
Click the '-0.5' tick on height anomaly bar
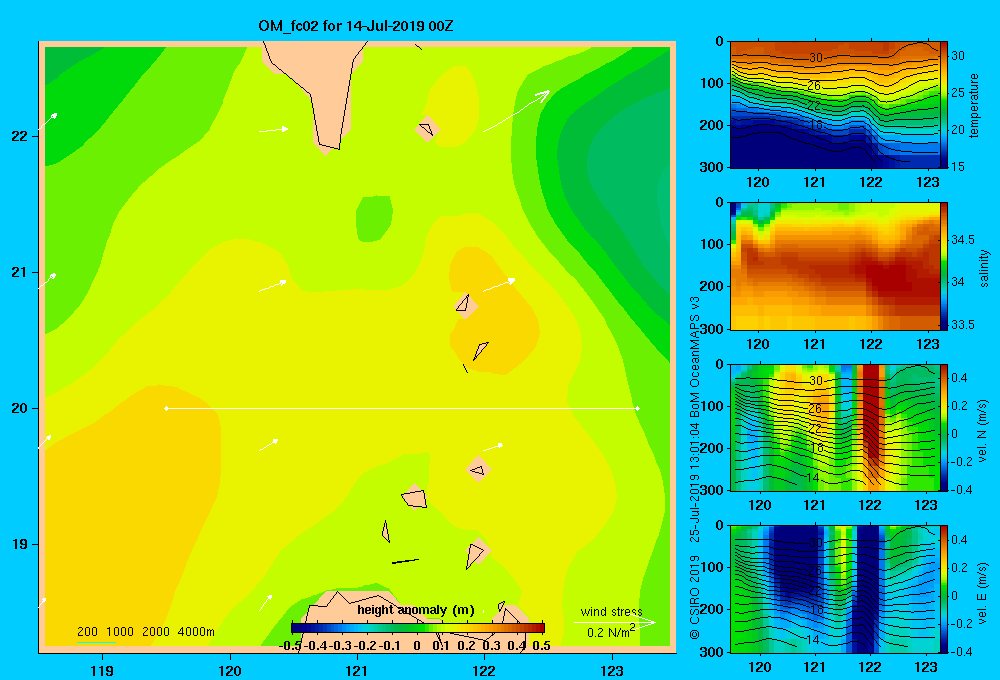(x=291, y=646)
